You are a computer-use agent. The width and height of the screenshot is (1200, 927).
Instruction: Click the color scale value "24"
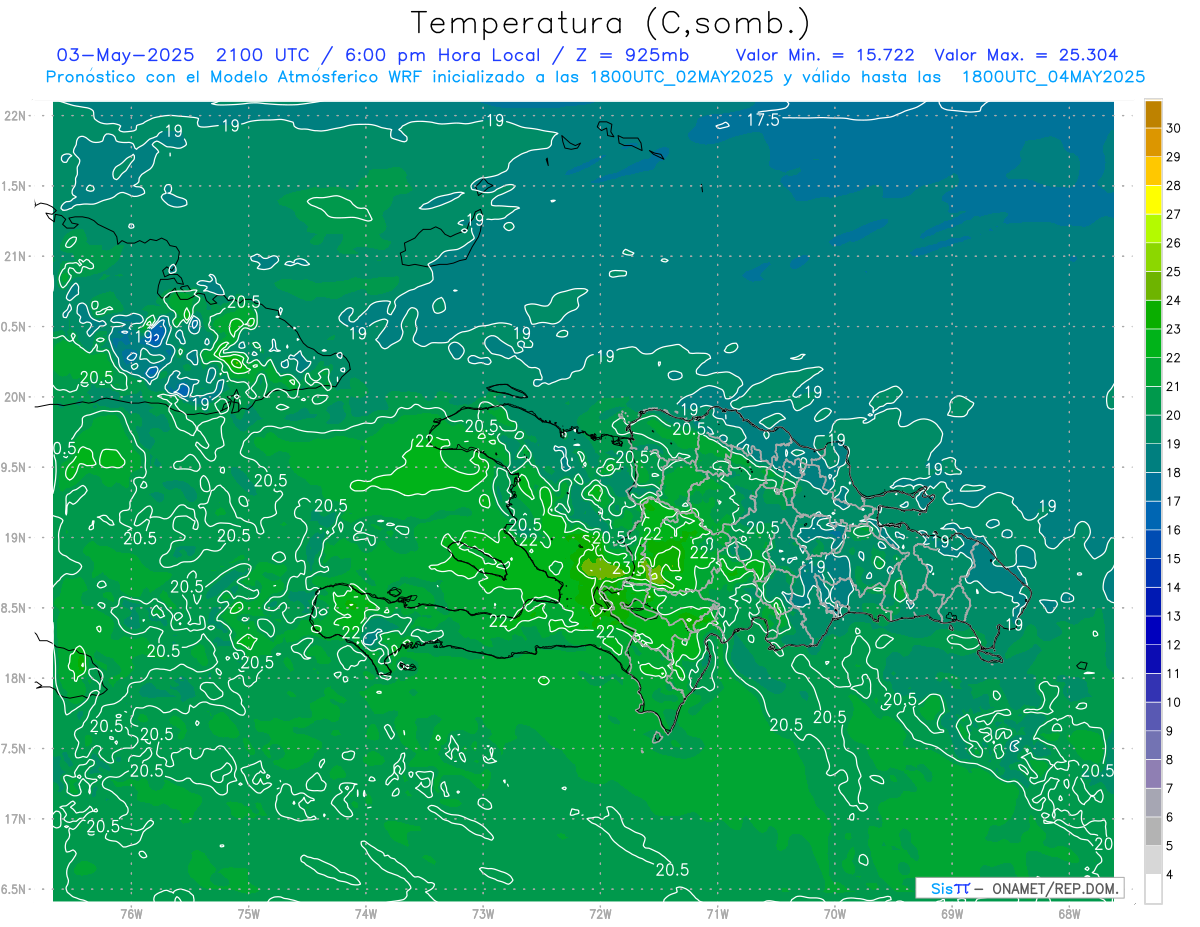1173,301
